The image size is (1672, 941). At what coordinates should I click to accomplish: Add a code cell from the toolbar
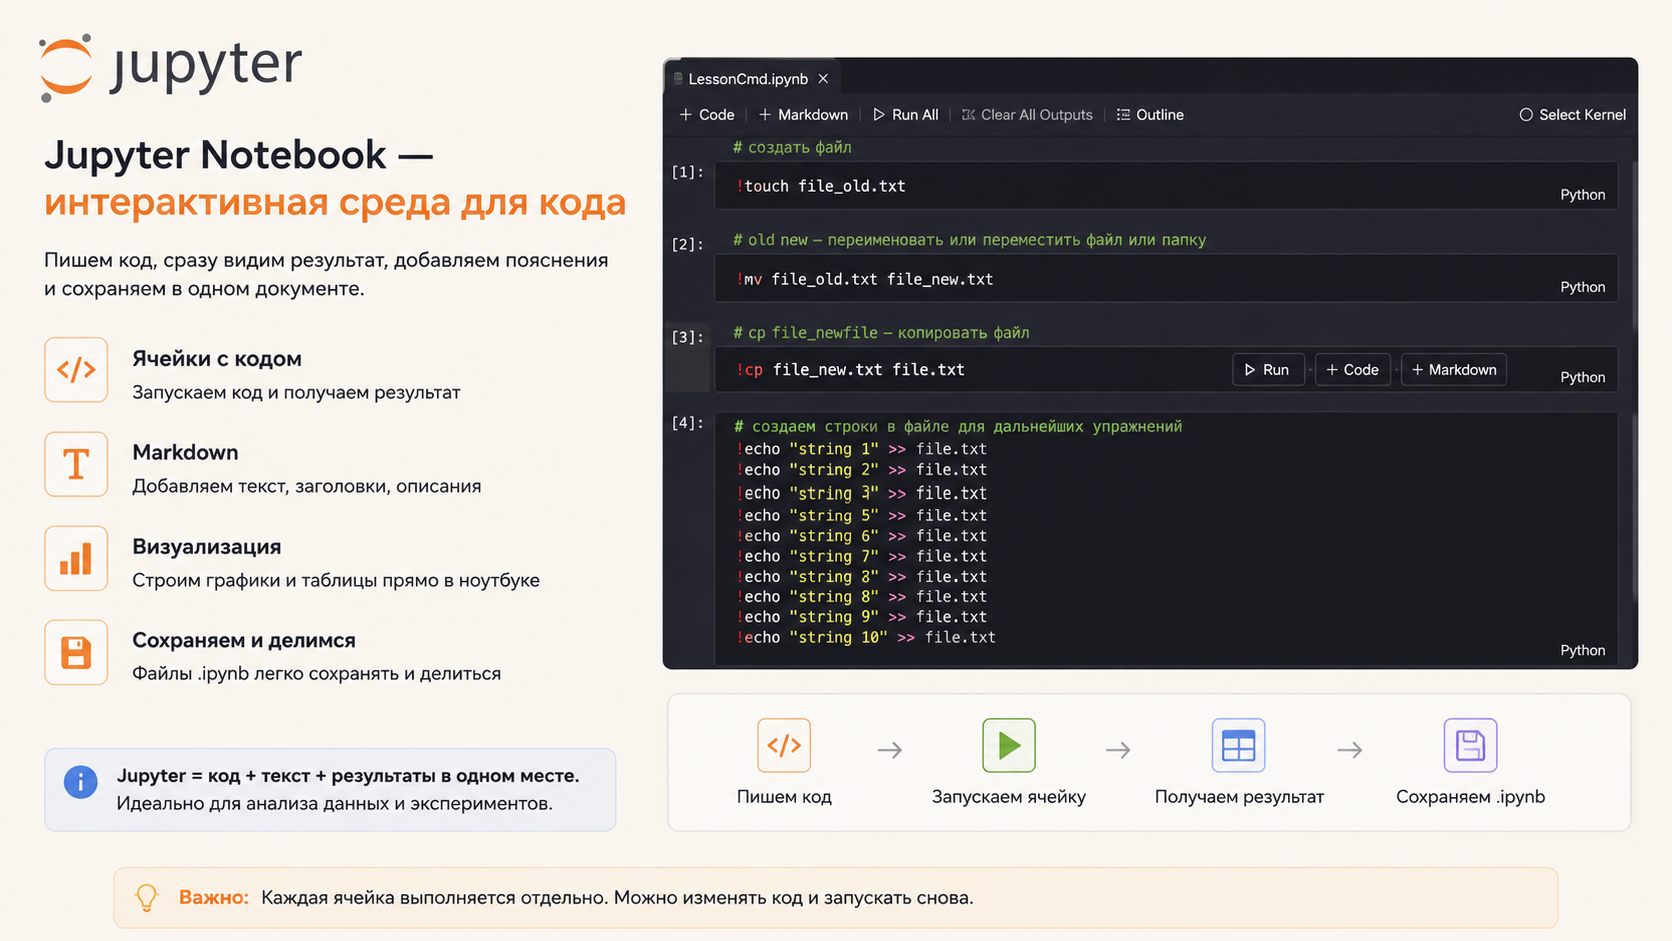point(707,115)
